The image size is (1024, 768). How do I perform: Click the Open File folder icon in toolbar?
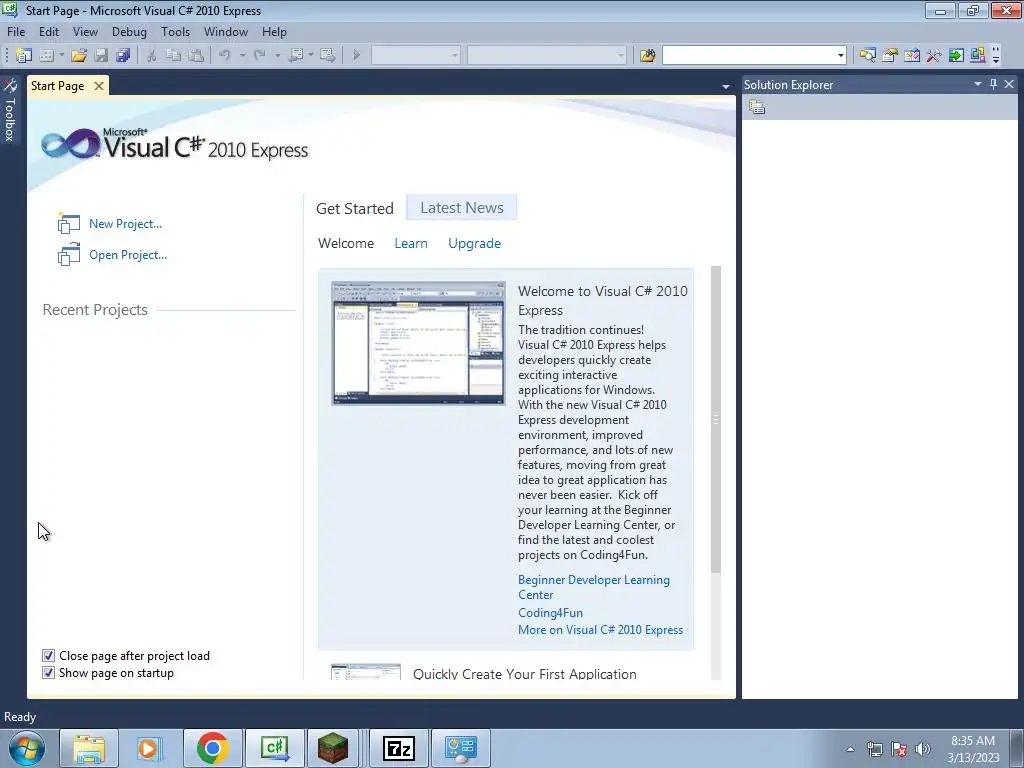(x=79, y=56)
